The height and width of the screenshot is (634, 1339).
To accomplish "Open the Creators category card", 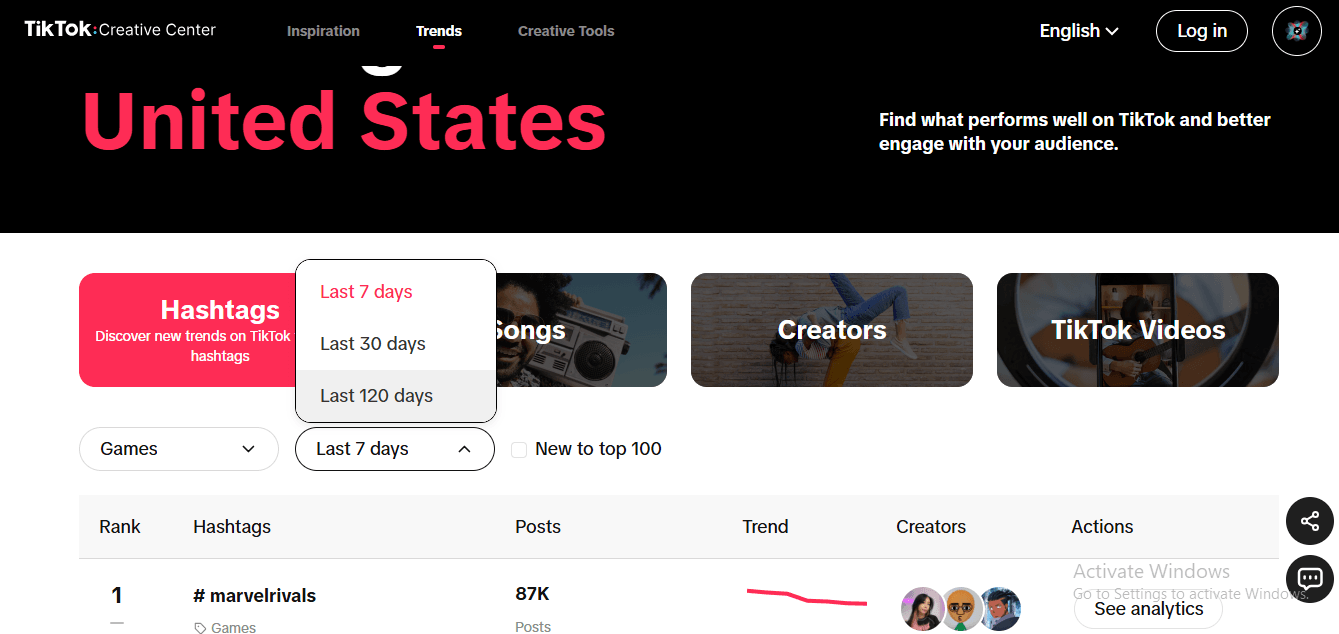I will coord(831,330).
